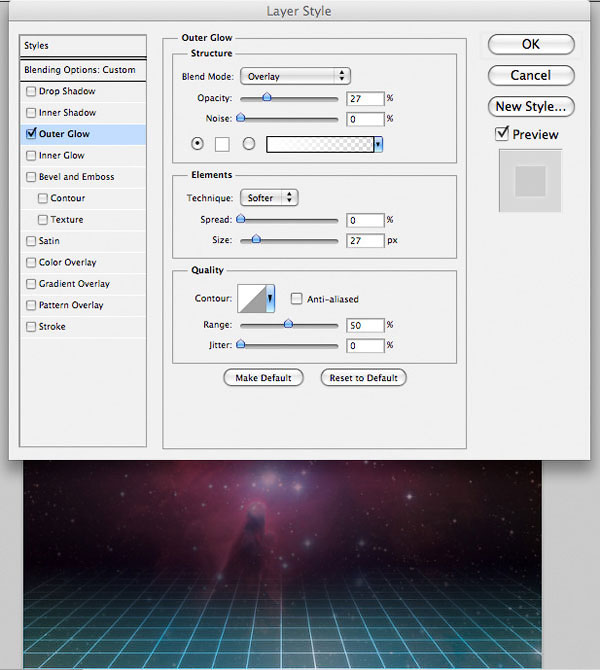This screenshot has width=600, height=670.
Task: Enable the Inner Glow checkbox
Action: (31, 156)
